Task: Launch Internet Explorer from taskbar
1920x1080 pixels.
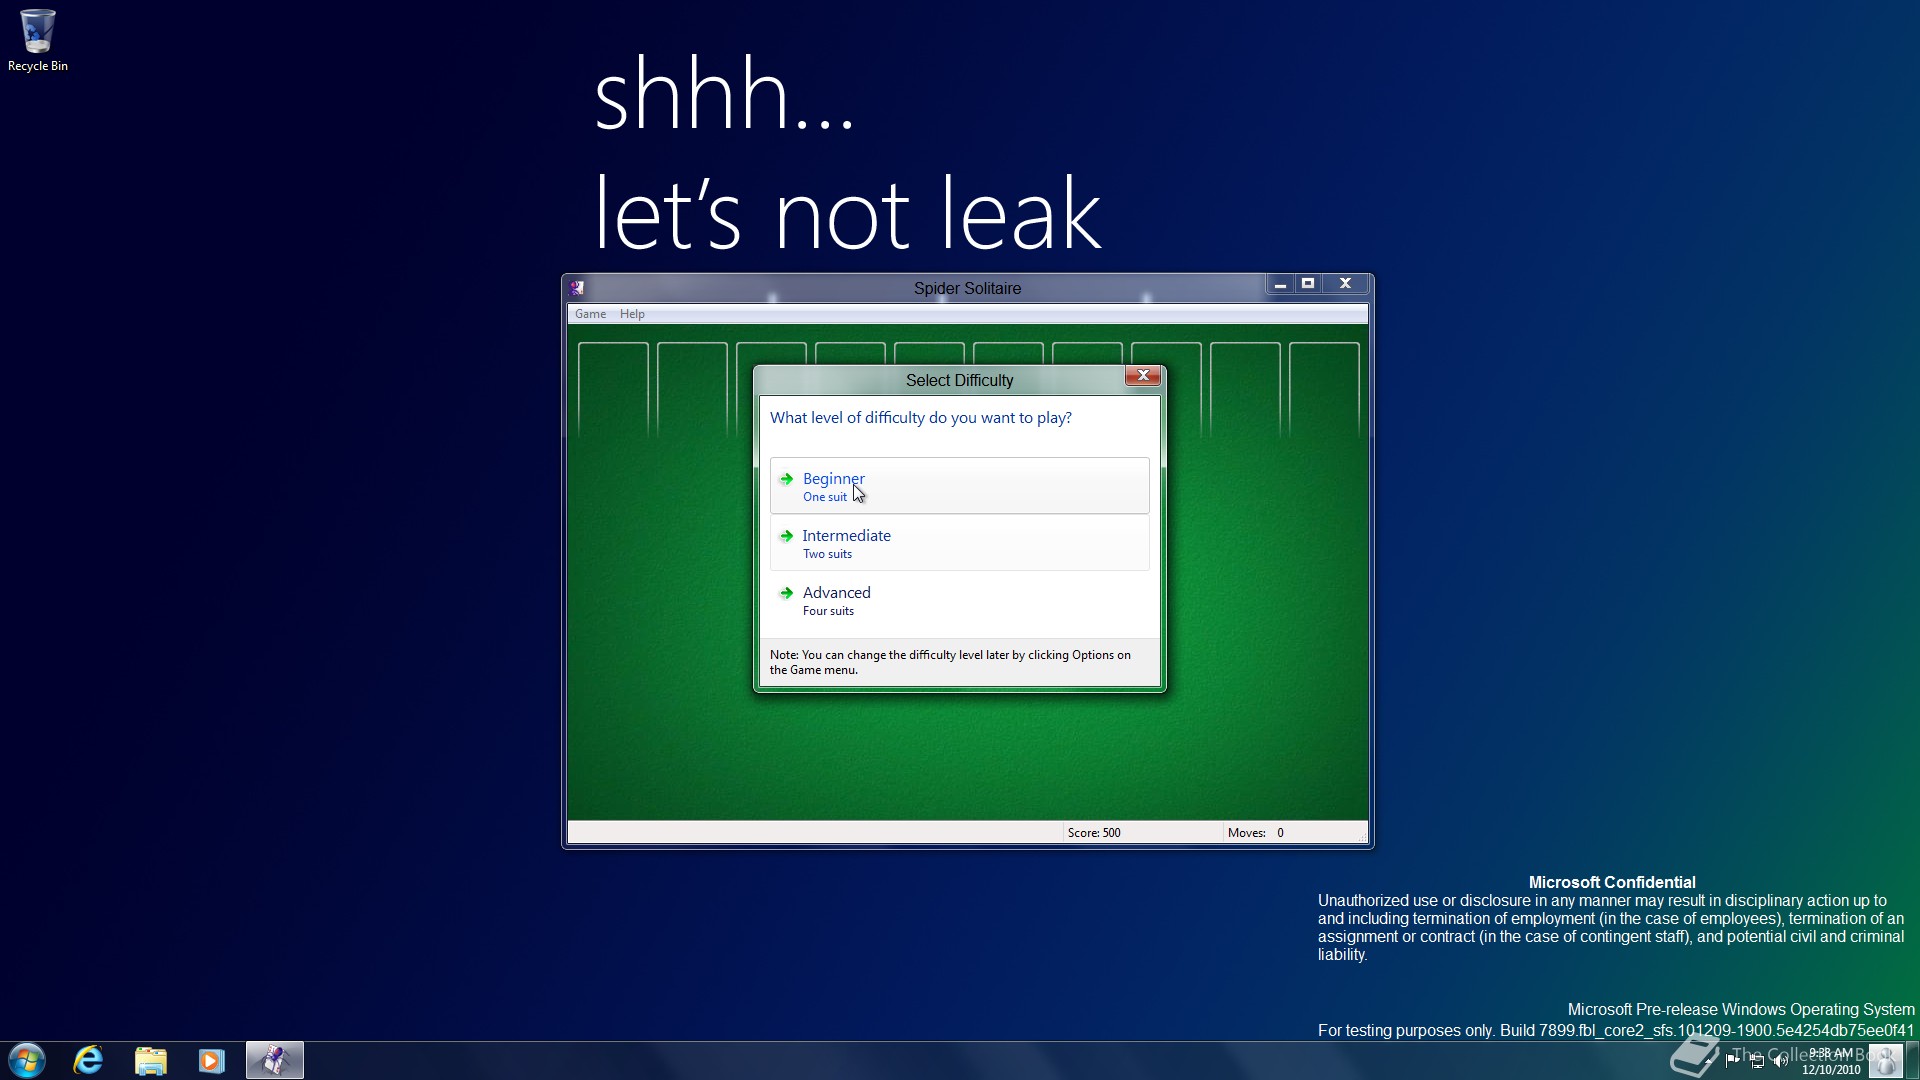Action: point(89,1060)
